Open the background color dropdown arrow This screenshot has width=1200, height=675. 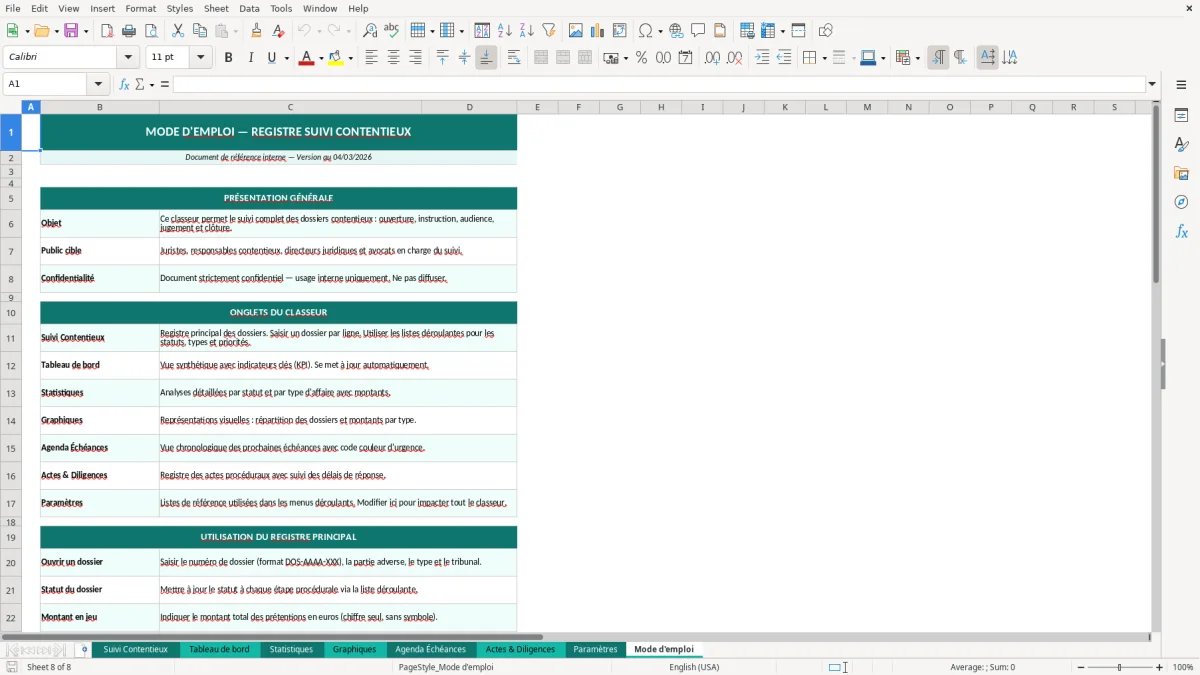(350, 58)
